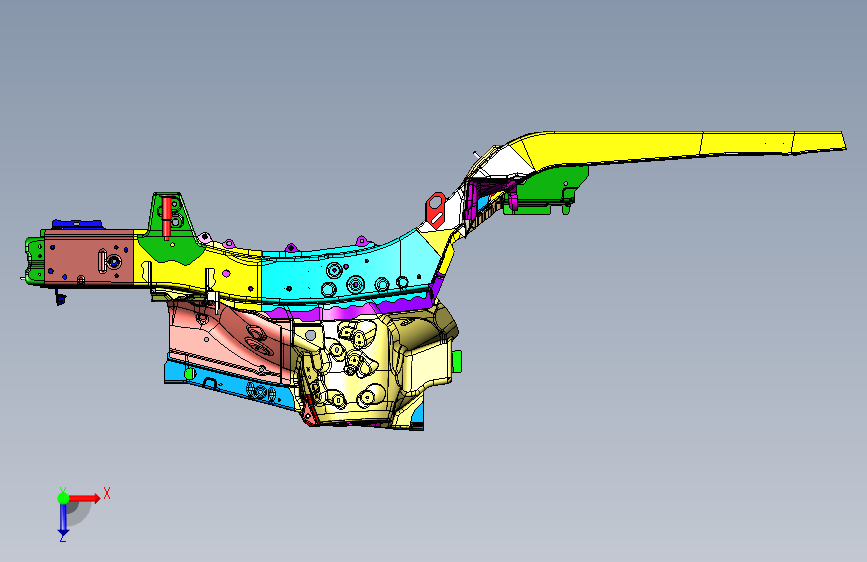This screenshot has width=867, height=562.
Task: Click the X label on the axis triad
Action: tap(107, 493)
